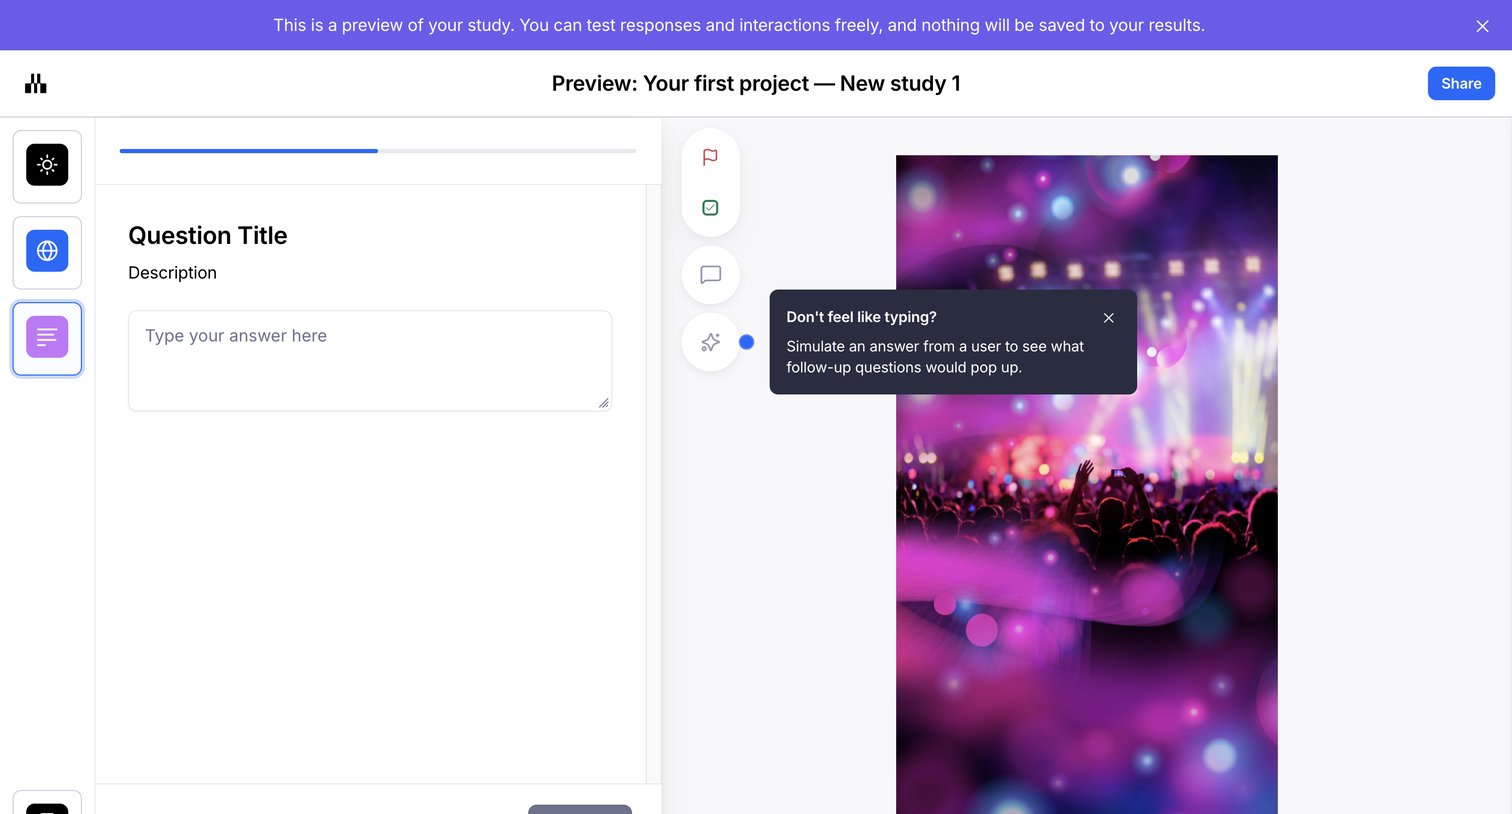
Task: Click the answer box resize handle
Action: pos(603,402)
